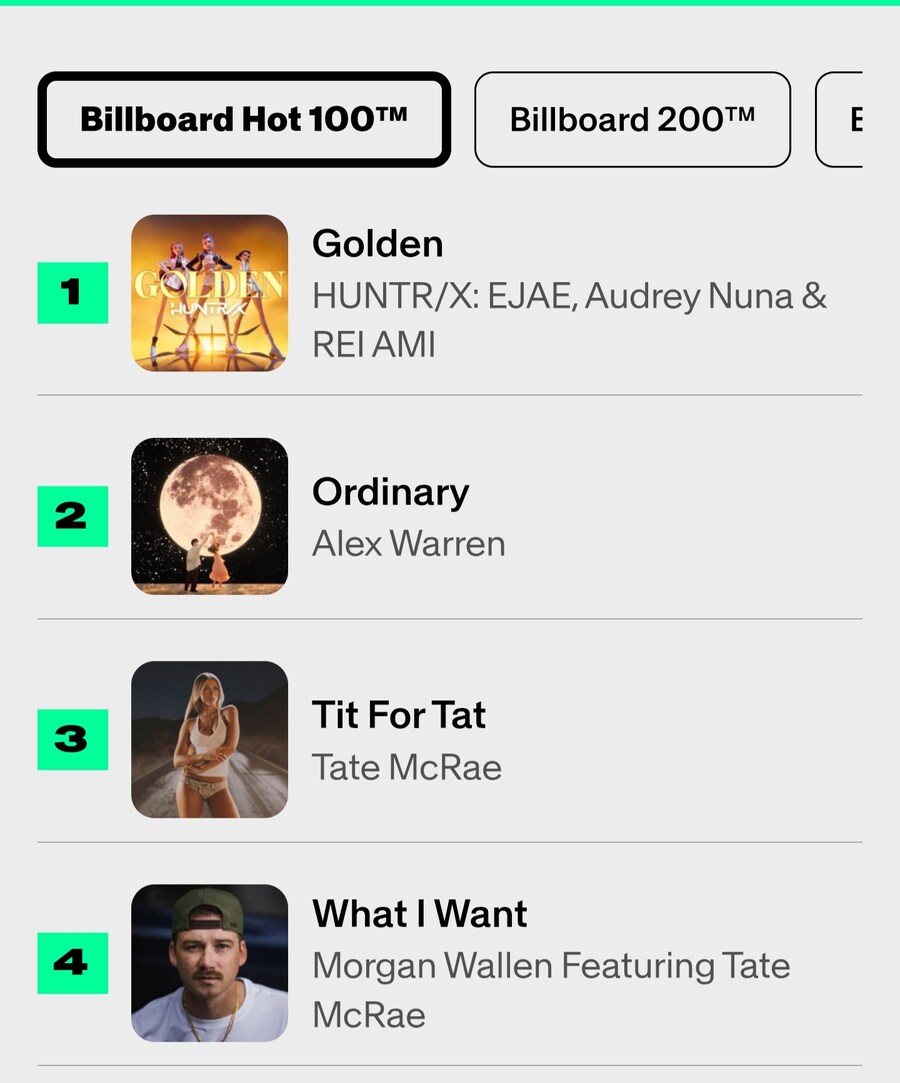Open the Tit For Tat cover image
This screenshot has height=1083, width=900.
click(210, 739)
